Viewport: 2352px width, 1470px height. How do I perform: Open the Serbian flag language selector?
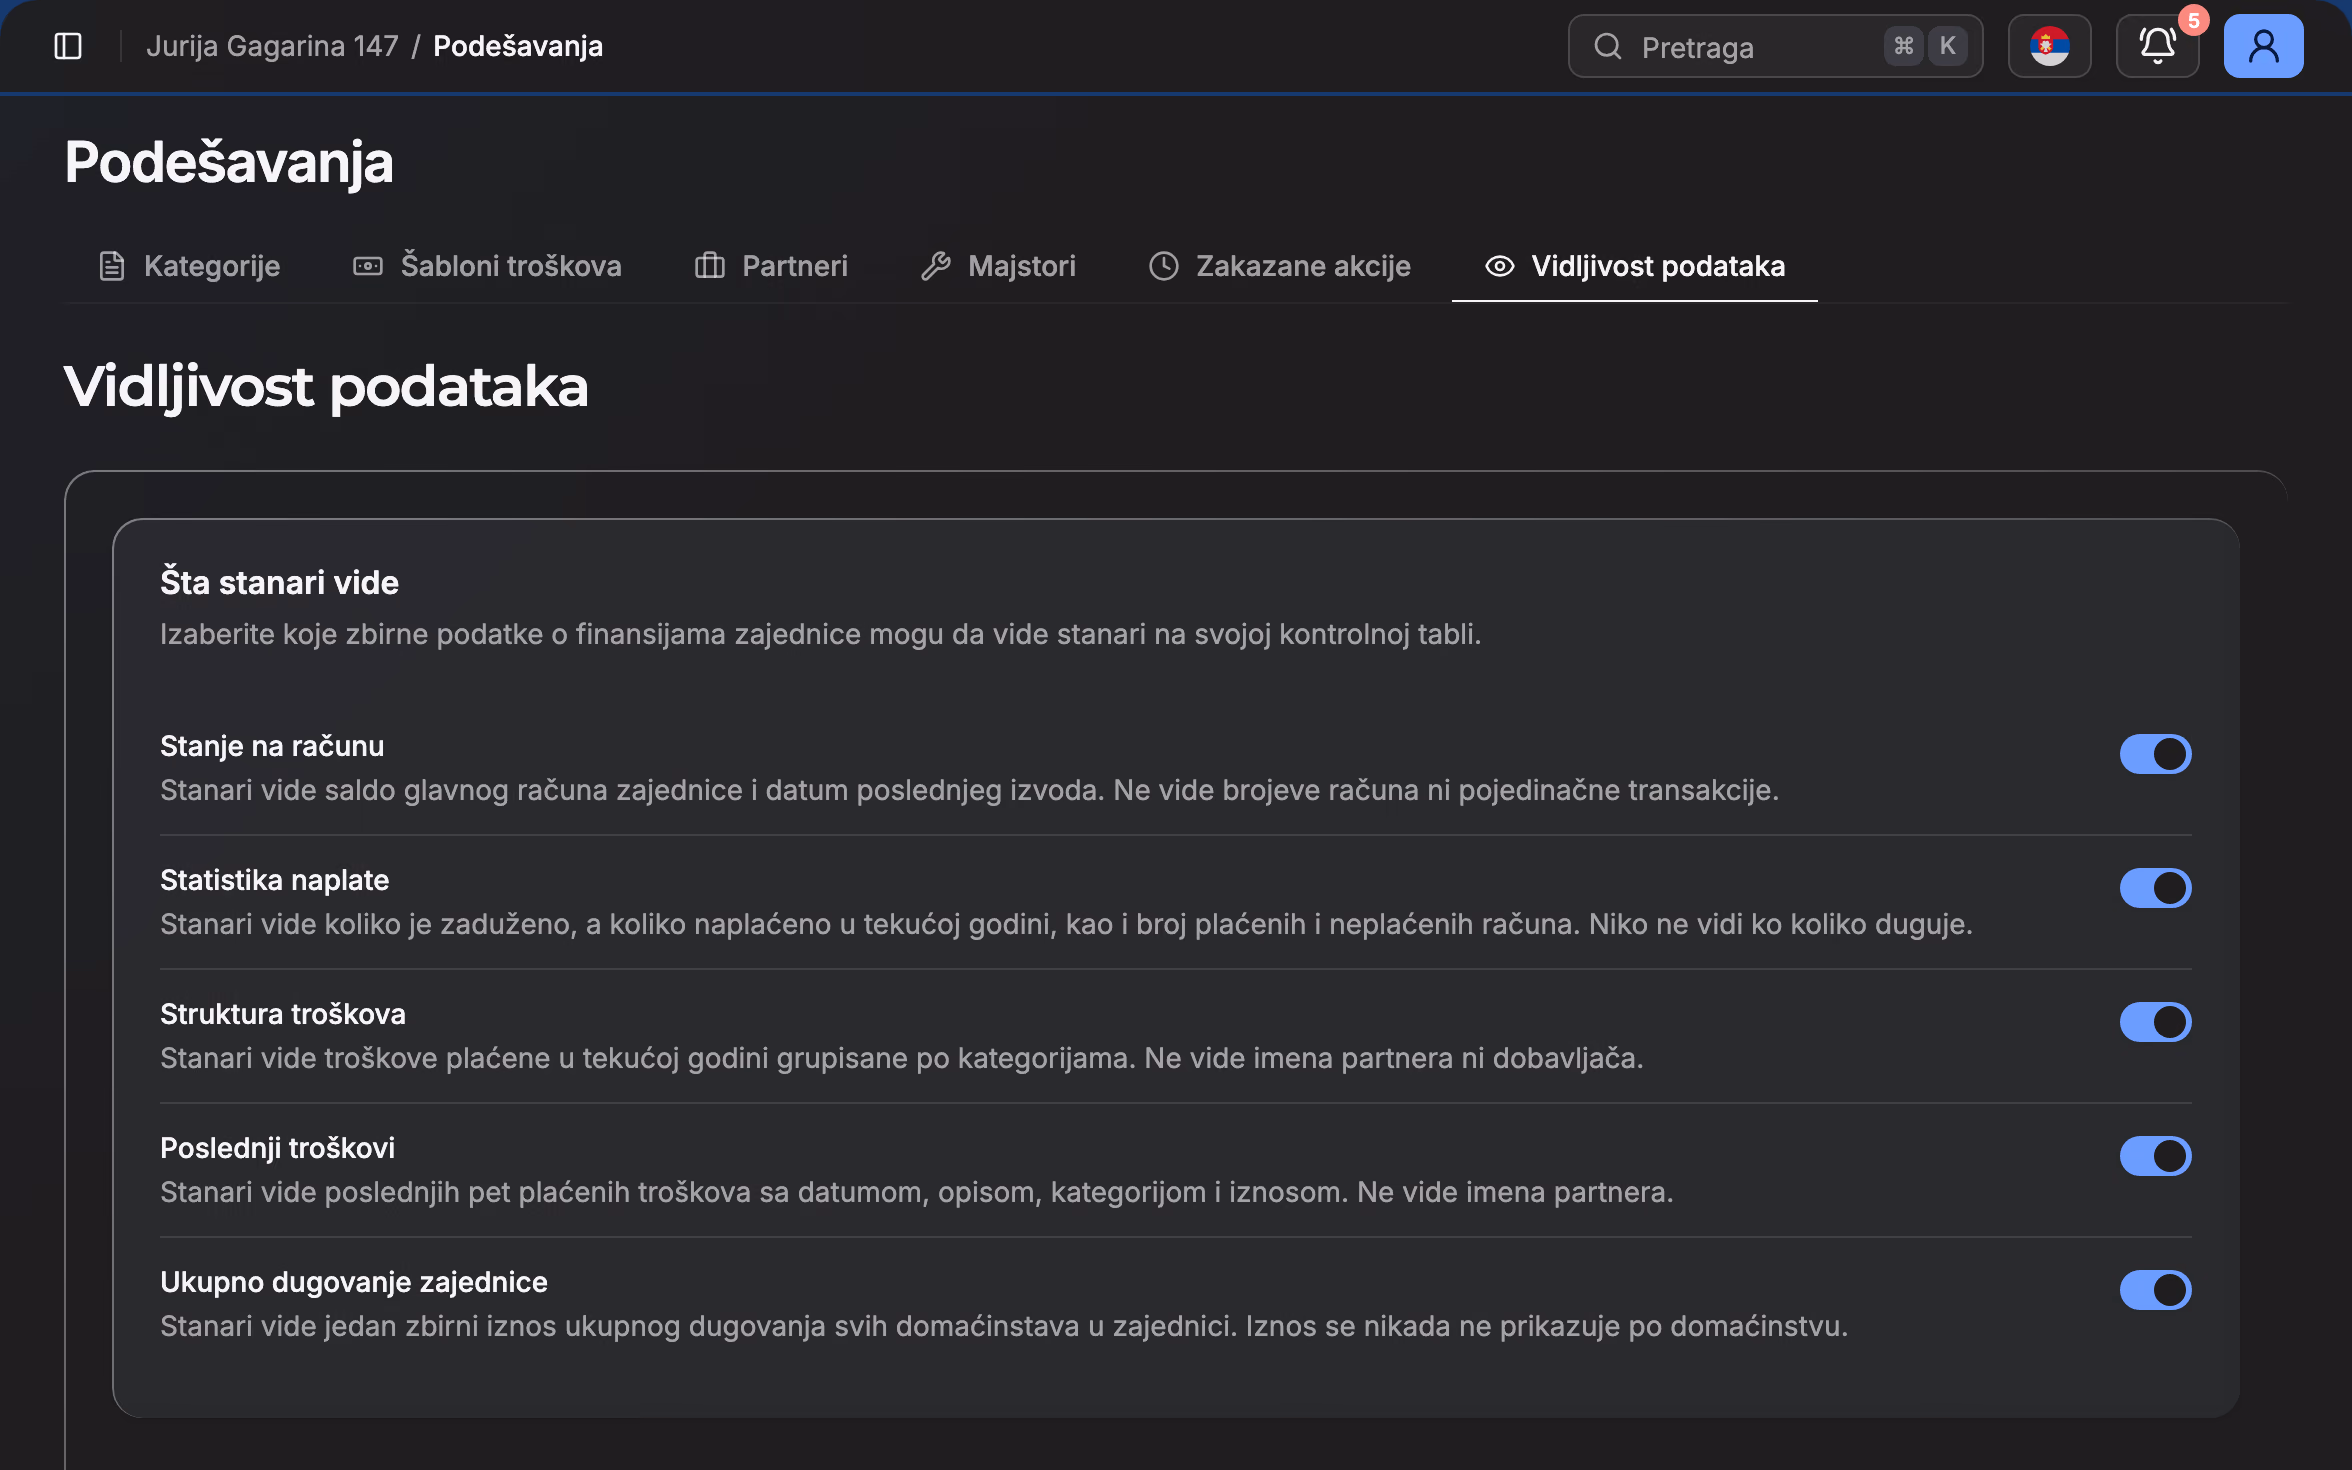tap(2049, 46)
